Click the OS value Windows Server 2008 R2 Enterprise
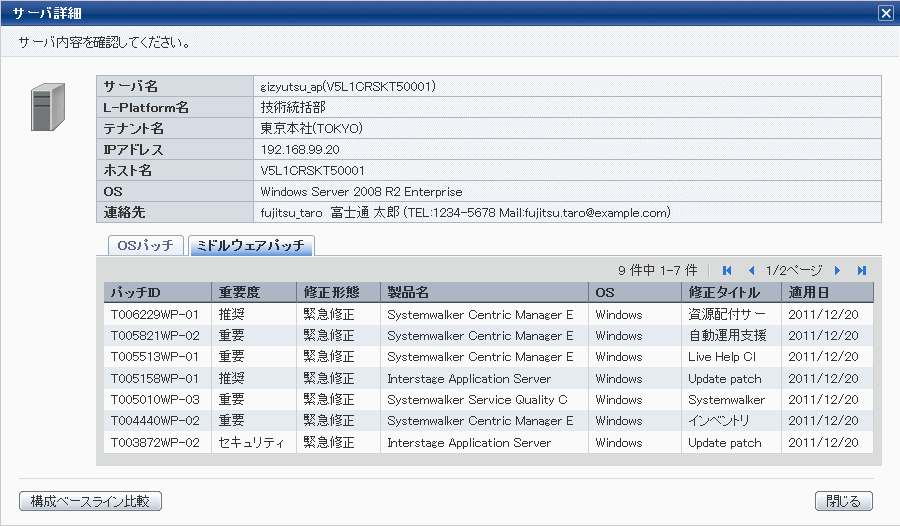Viewport: 900px width, 526px height. [x=361, y=192]
